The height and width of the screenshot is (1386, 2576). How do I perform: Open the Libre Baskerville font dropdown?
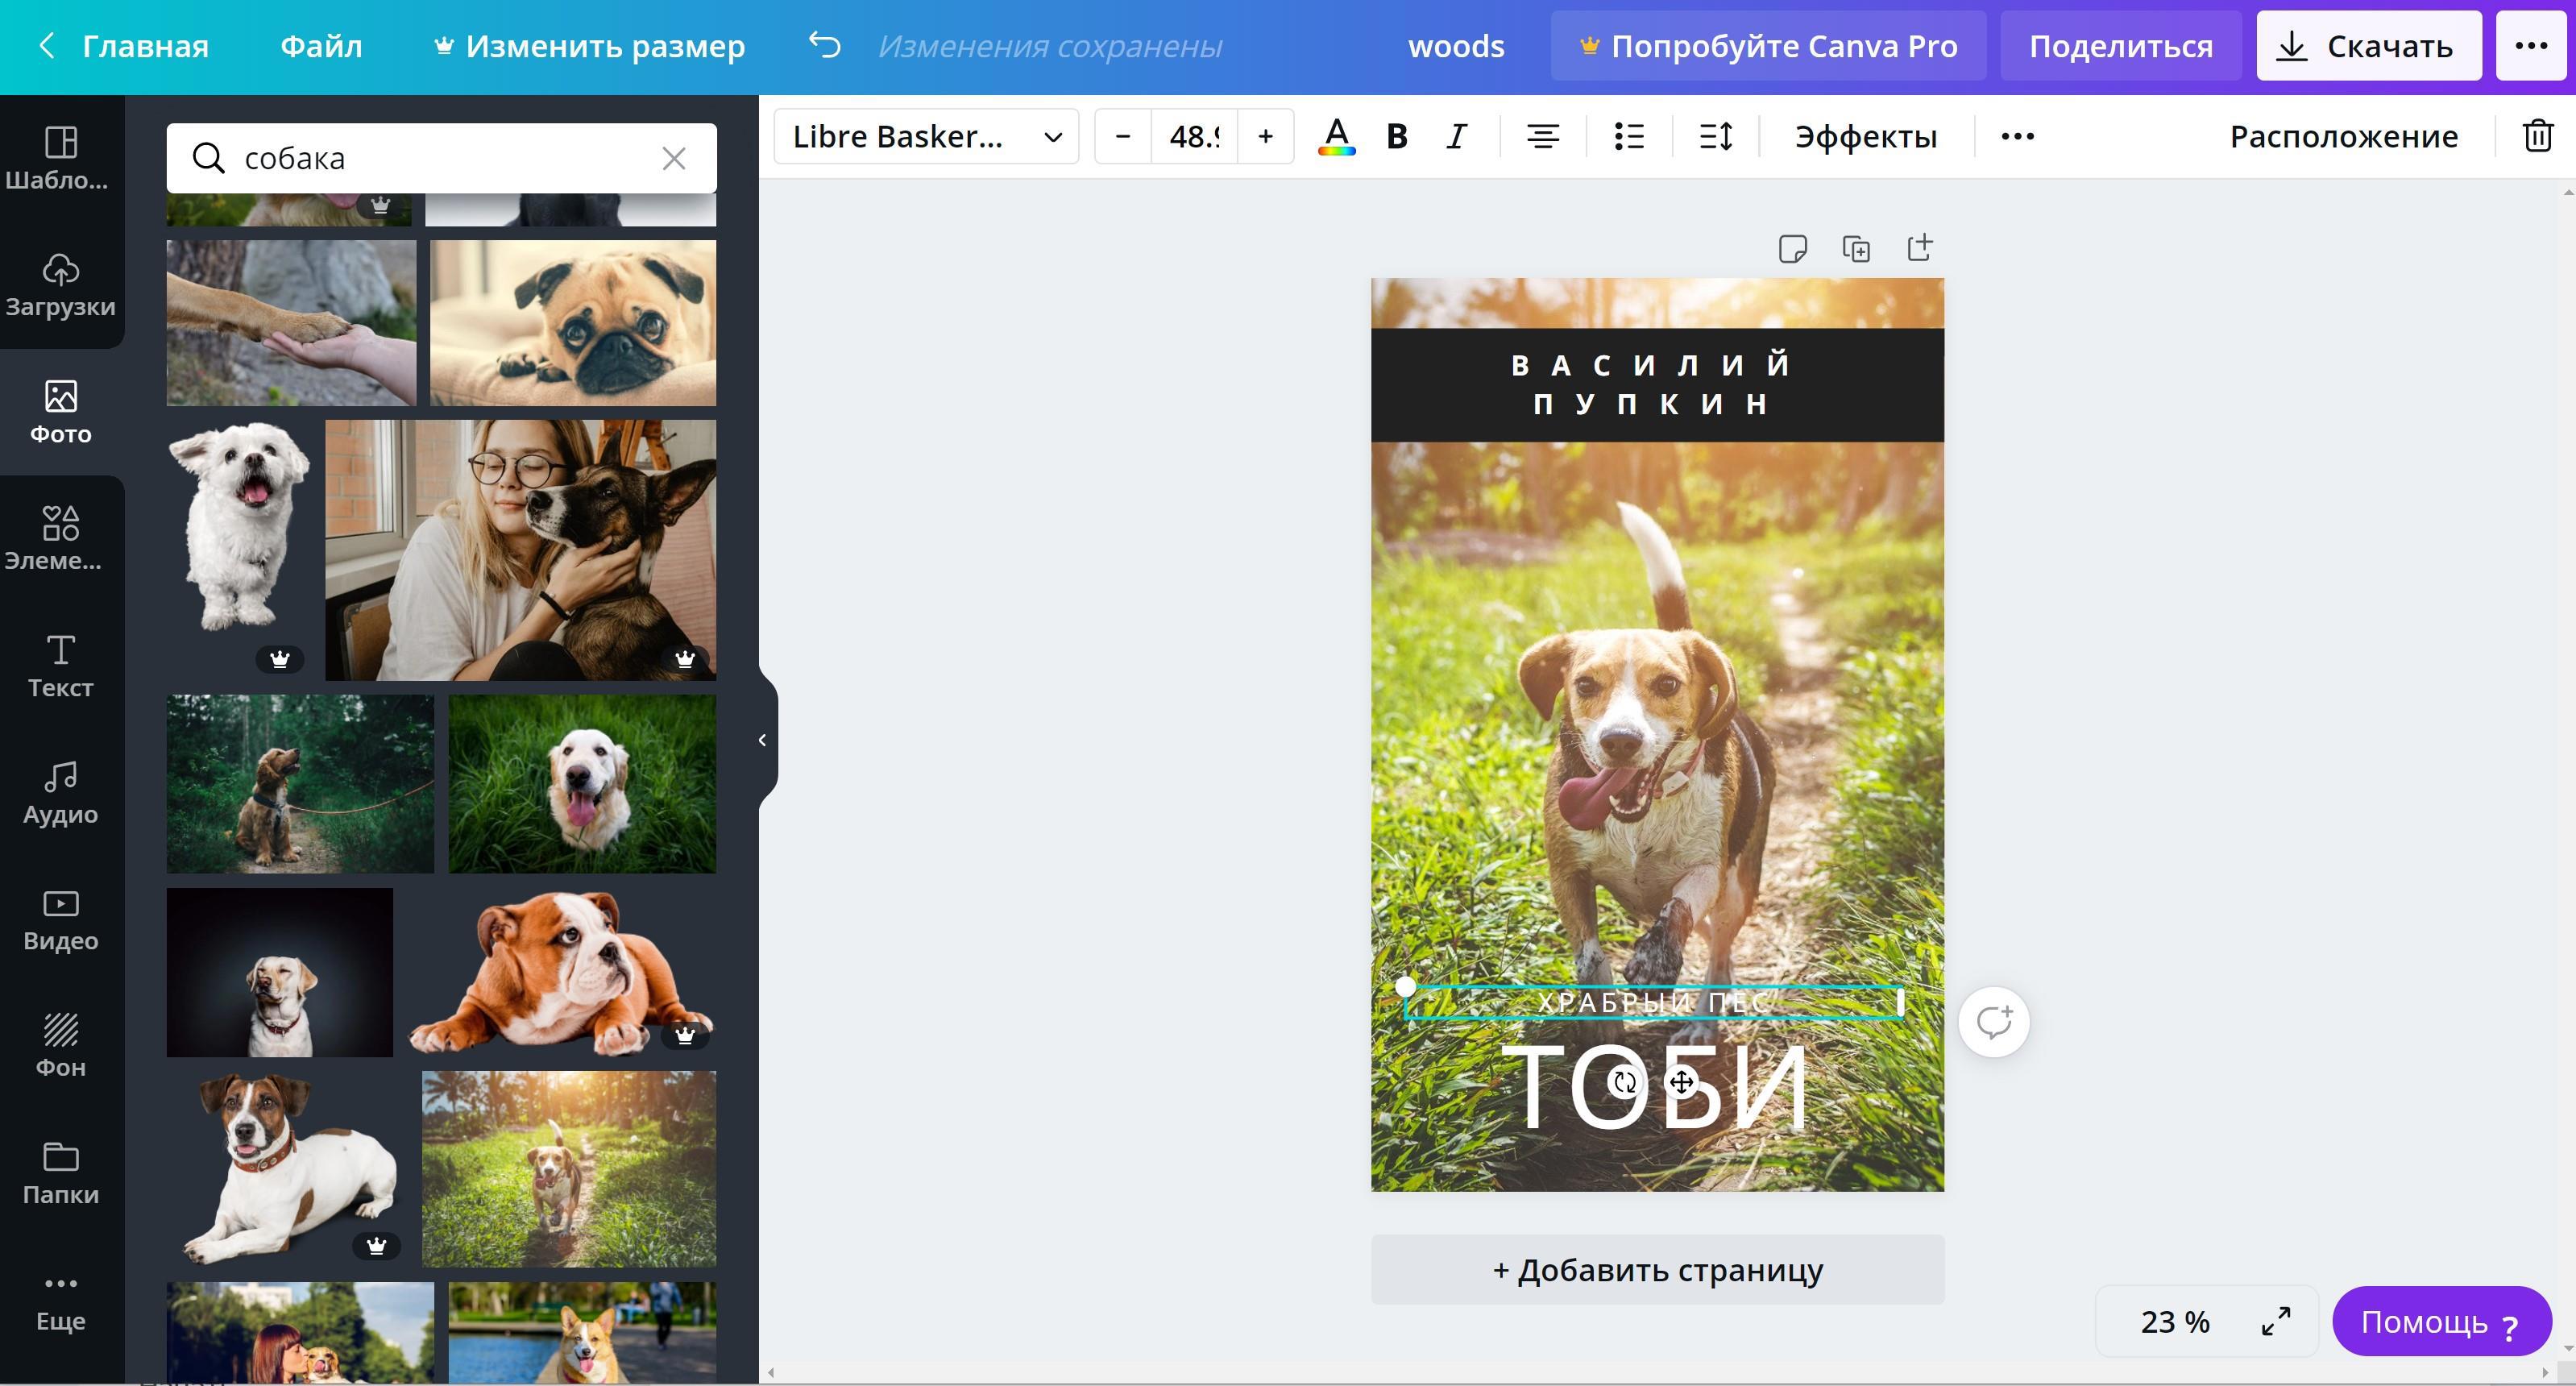925,136
